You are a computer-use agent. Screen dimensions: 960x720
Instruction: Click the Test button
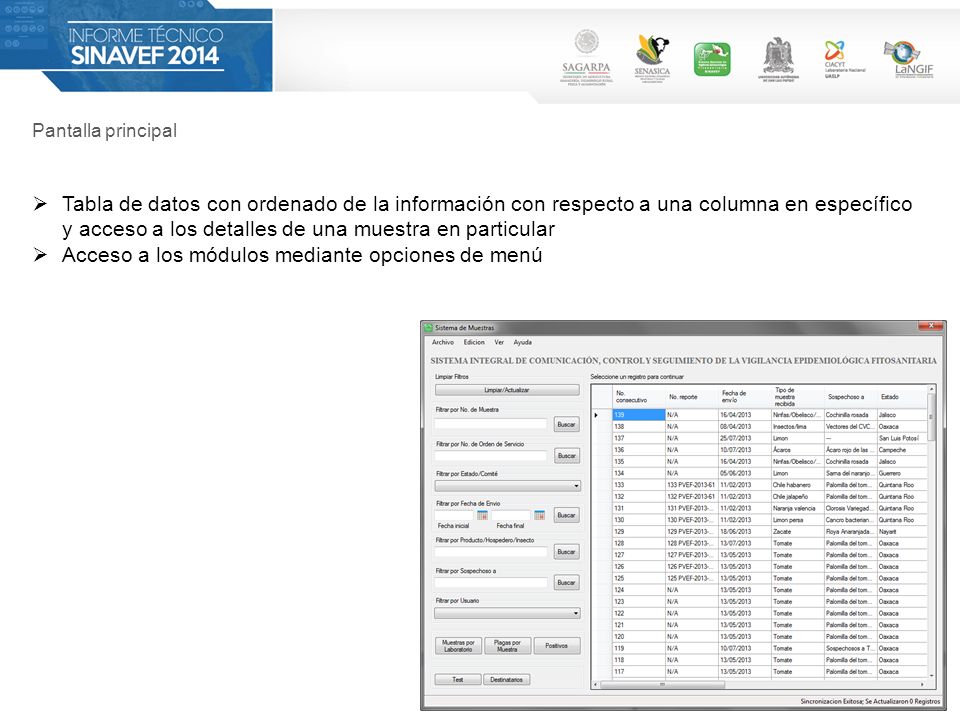(x=457, y=680)
